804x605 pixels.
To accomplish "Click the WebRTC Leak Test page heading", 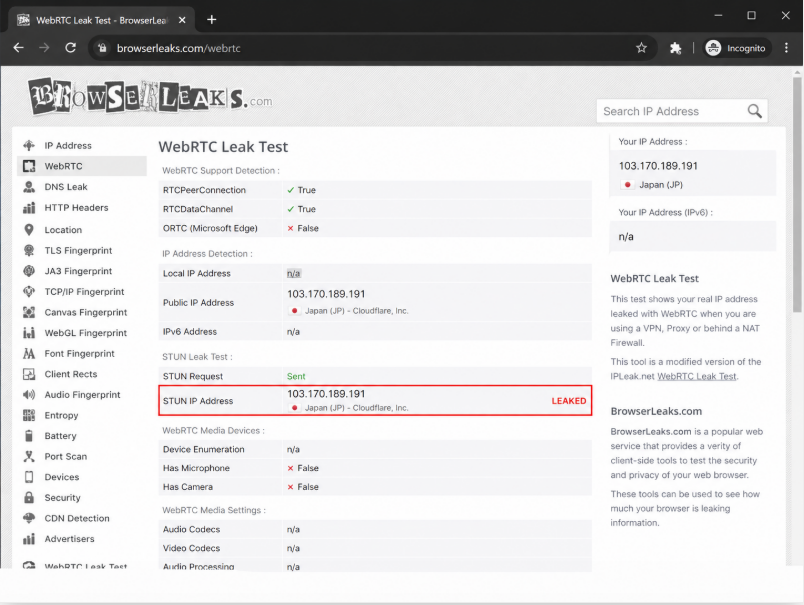I will click(223, 147).
